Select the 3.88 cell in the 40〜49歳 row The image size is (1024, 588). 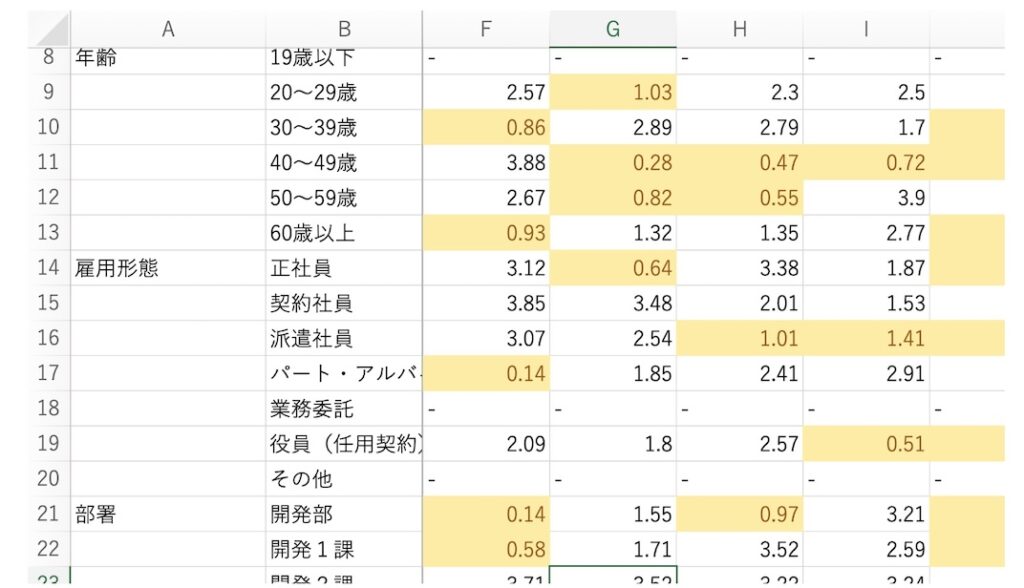point(486,163)
